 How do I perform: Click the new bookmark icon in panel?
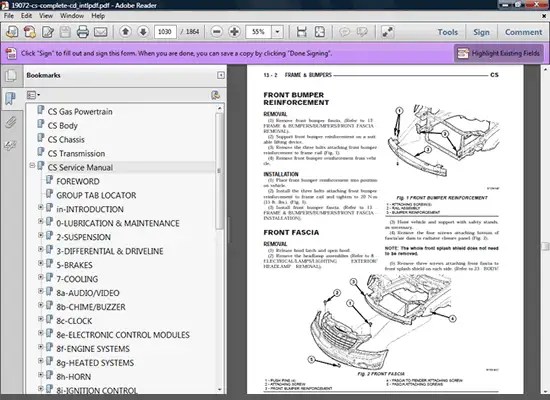pyautogui.click(x=215, y=95)
